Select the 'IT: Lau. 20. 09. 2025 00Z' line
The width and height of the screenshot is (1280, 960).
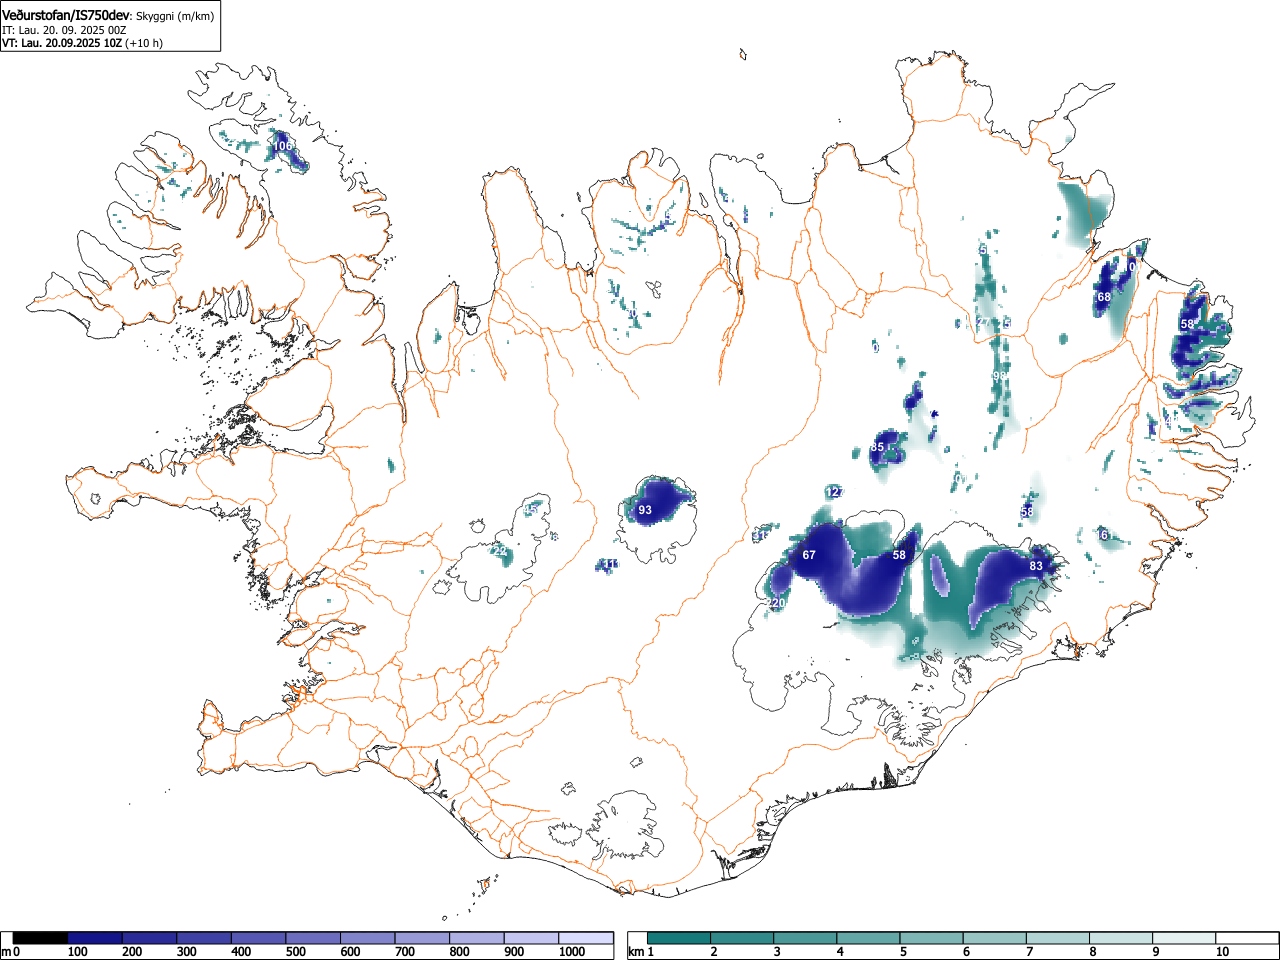(64, 30)
